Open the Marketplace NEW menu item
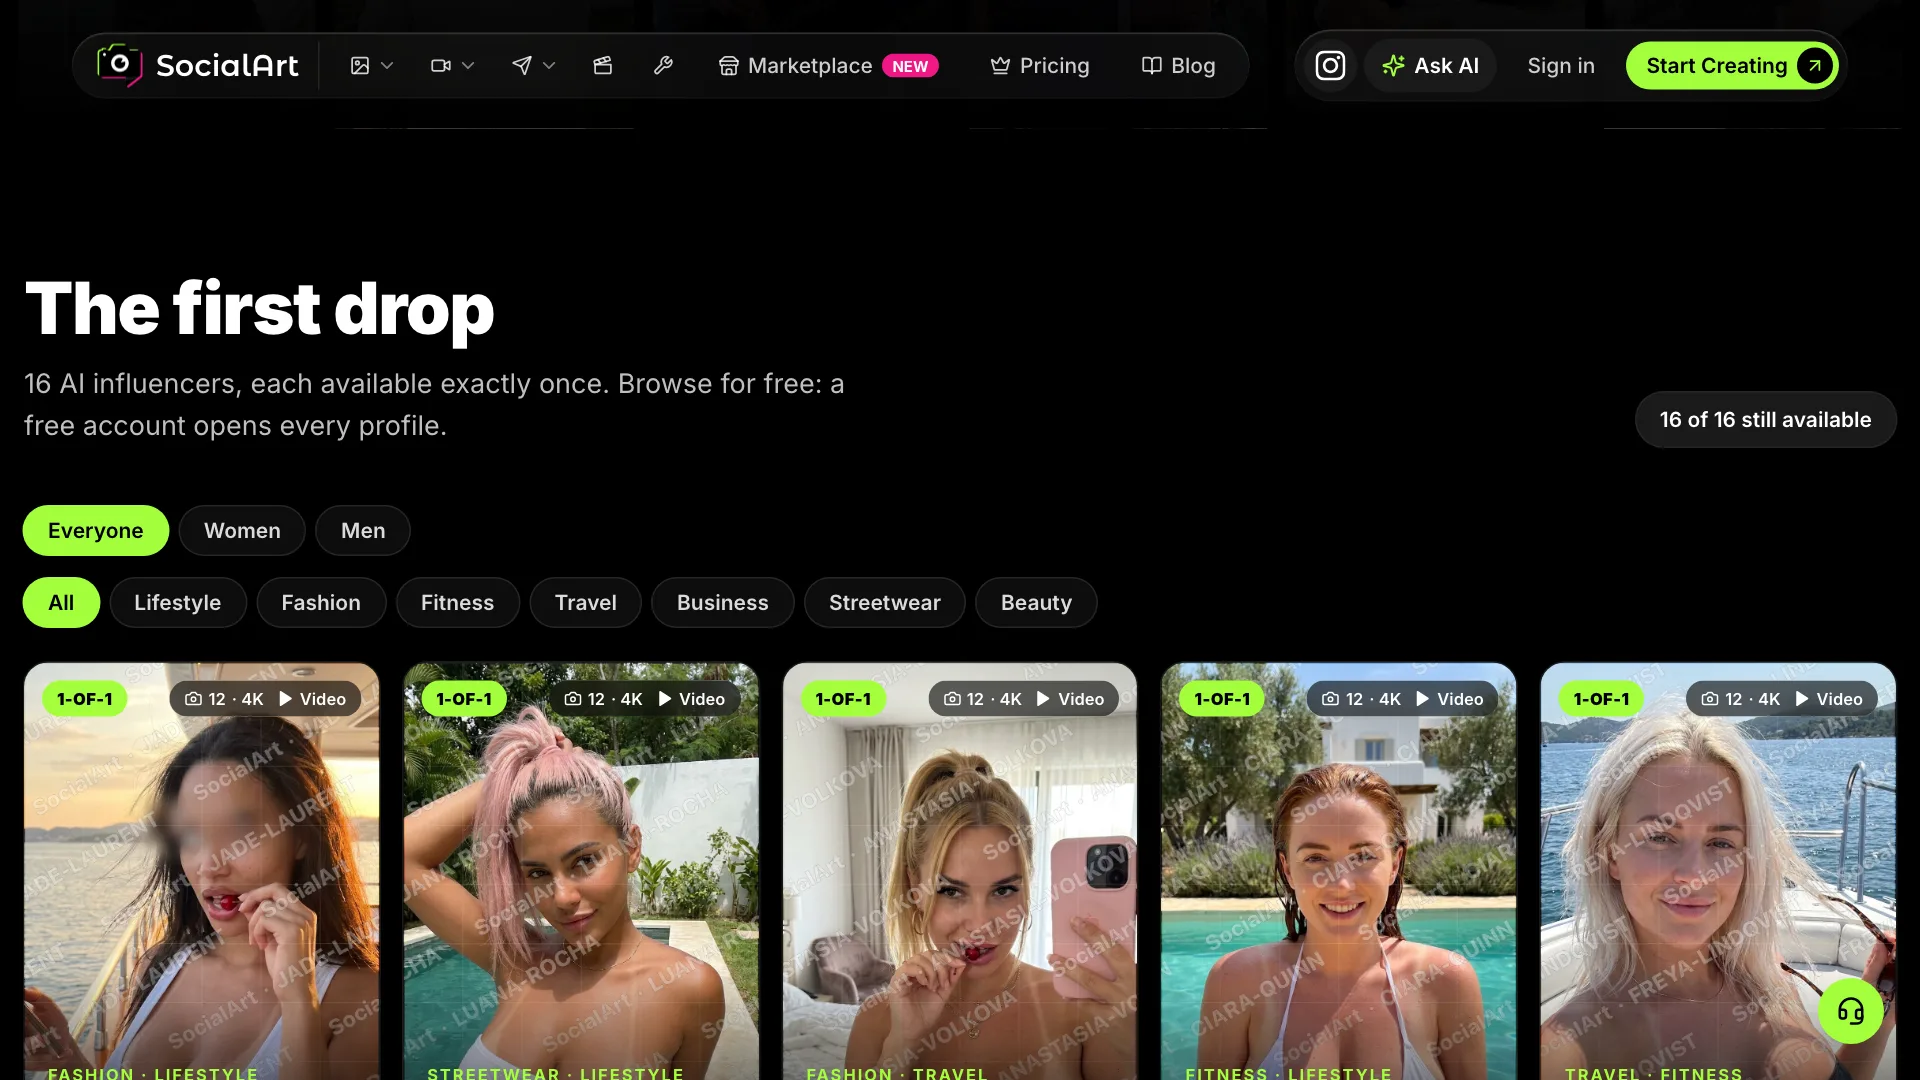The image size is (1920, 1080). point(828,66)
